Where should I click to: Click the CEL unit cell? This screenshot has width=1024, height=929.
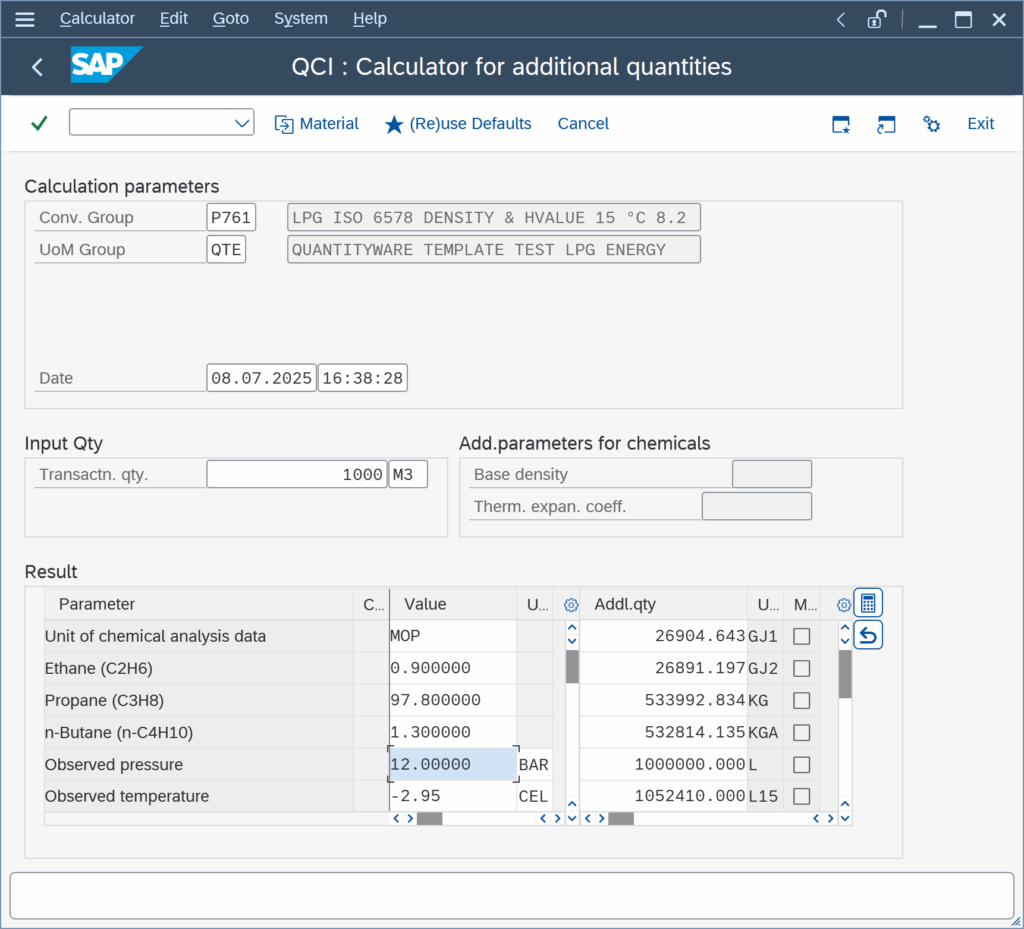click(534, 796)
